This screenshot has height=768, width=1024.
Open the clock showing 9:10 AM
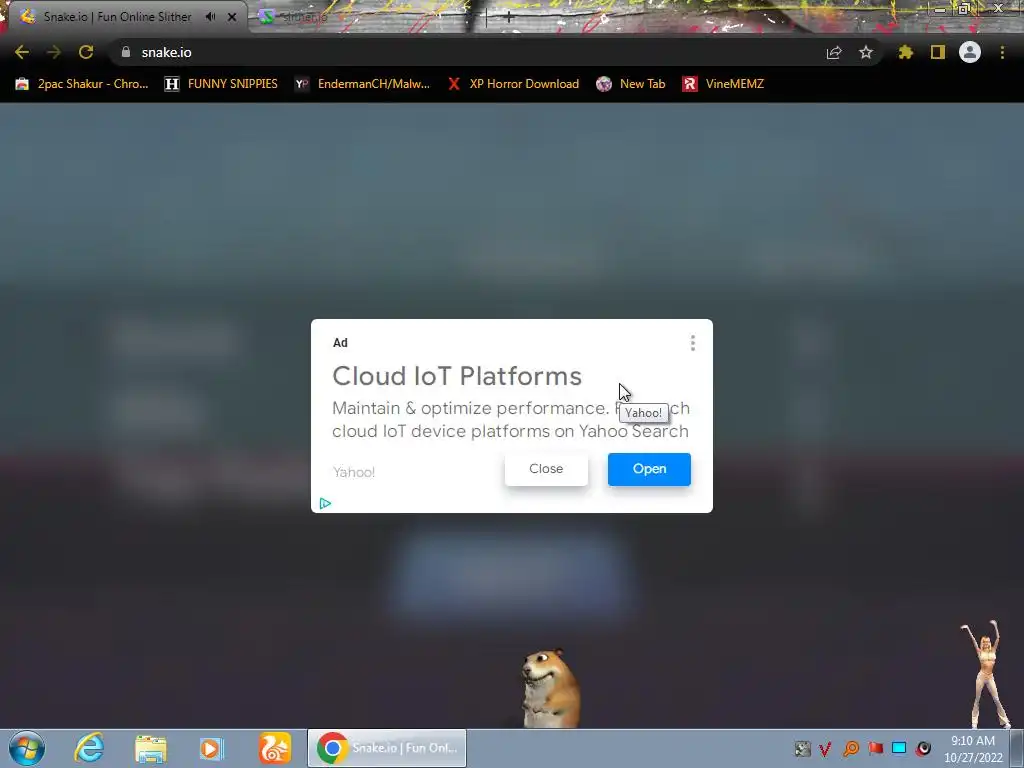coord(973,749)
